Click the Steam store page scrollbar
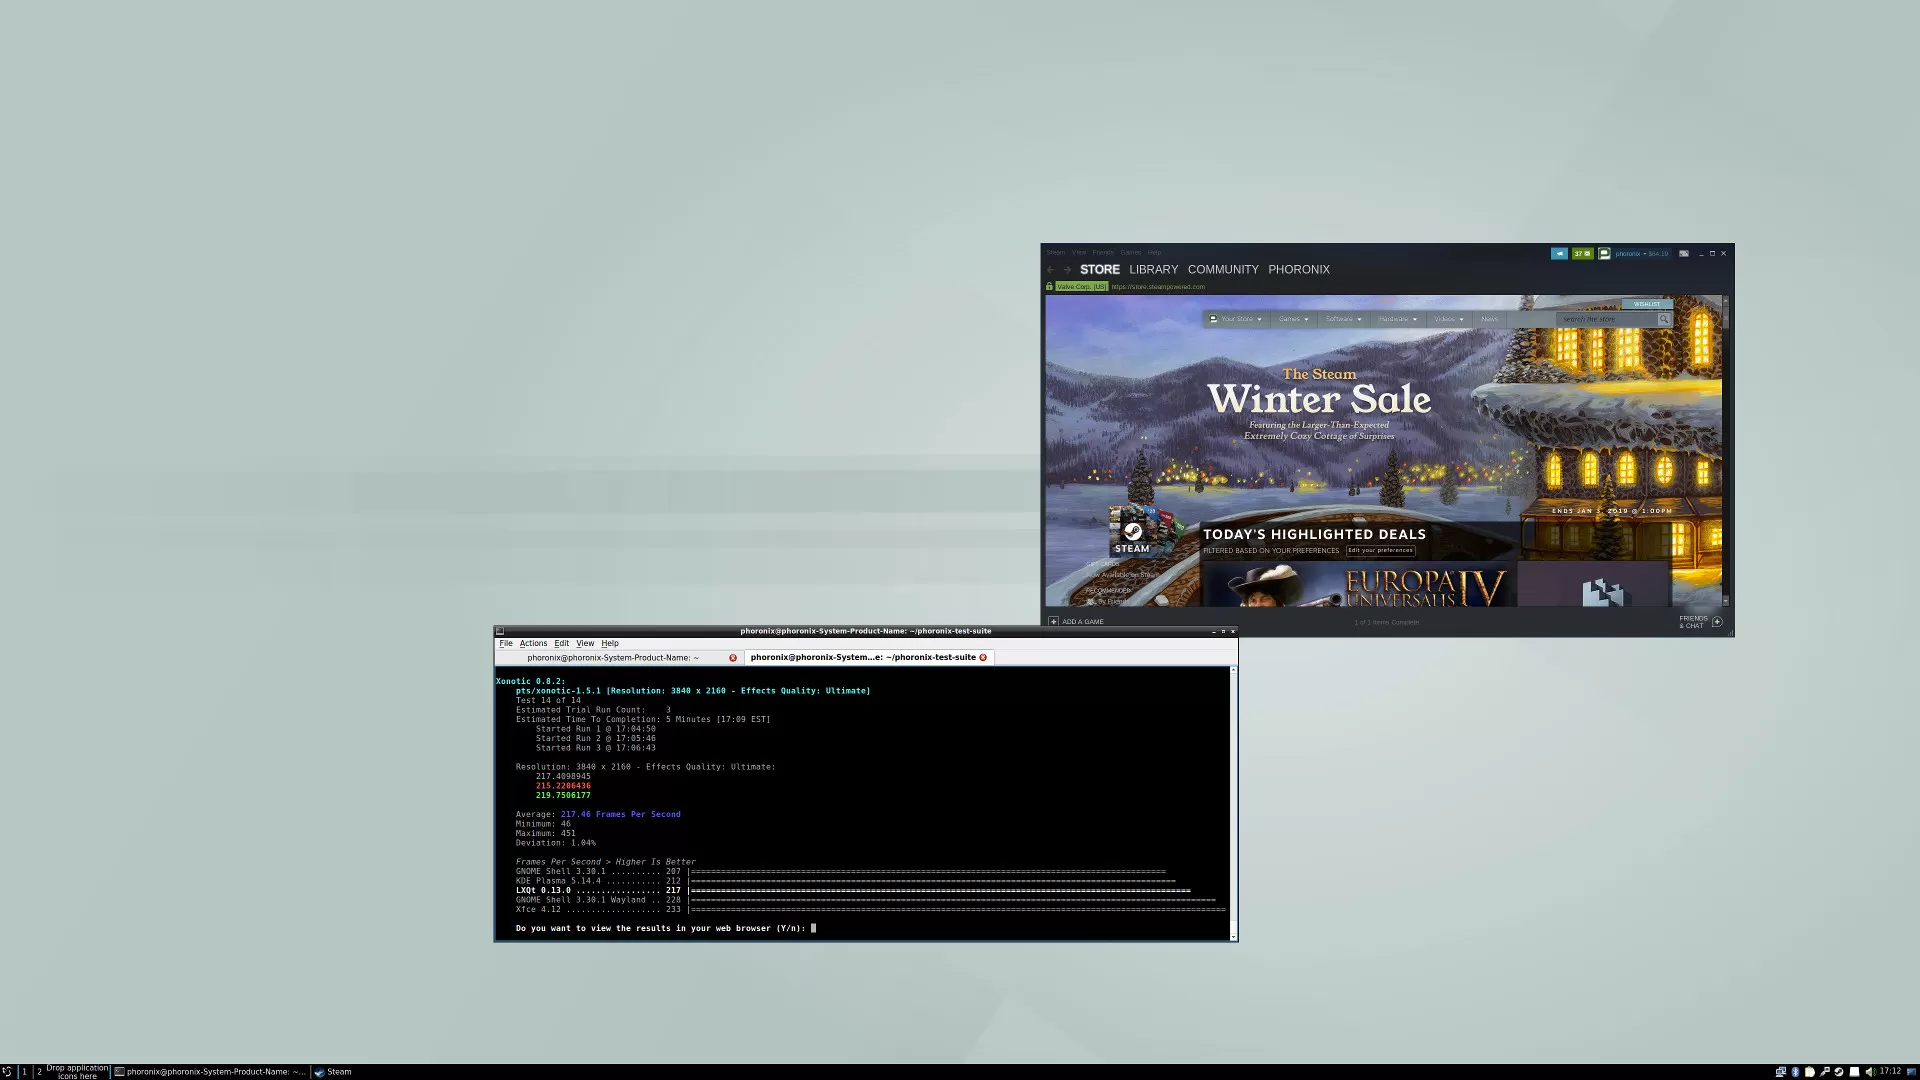This screenshot has height=1080, width=1920. (1725, 450)
